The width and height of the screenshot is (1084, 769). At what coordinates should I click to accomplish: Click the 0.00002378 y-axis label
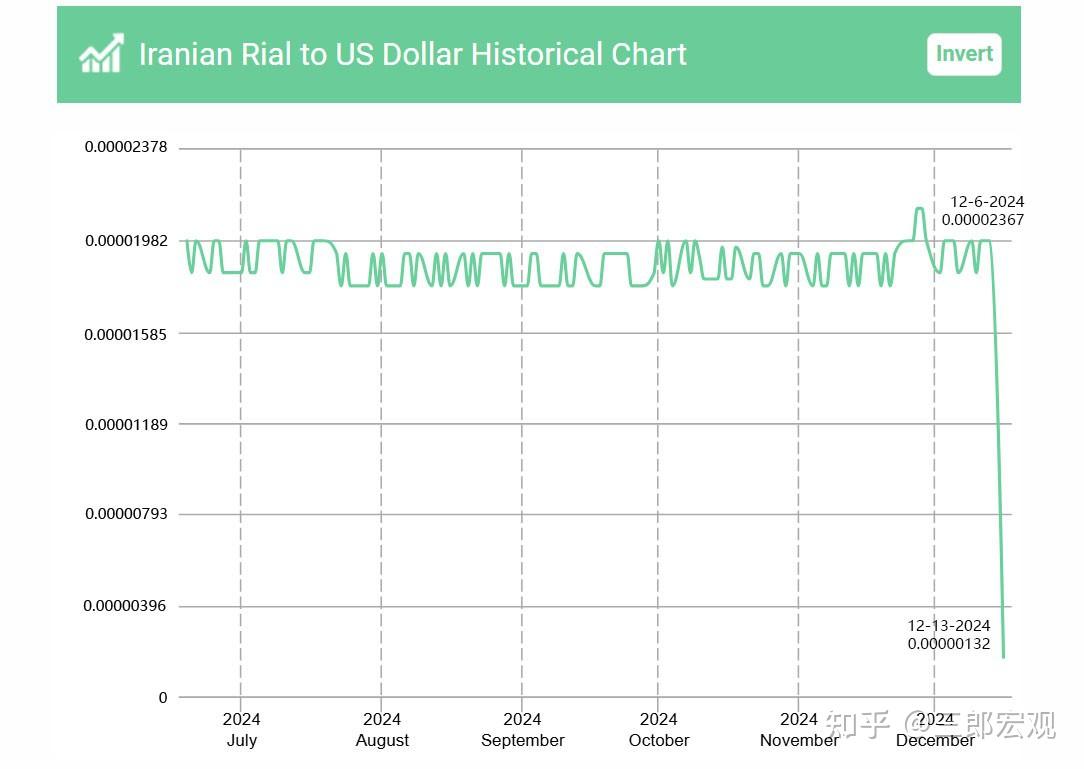coord(126,147)
